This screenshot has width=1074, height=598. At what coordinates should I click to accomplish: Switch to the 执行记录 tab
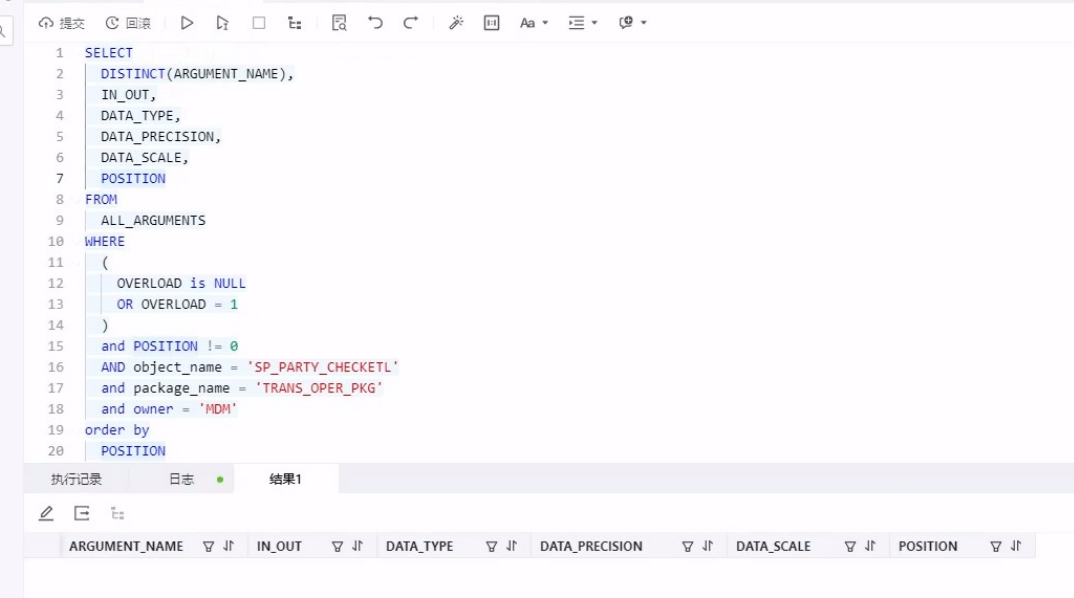[x=76, y=479]
